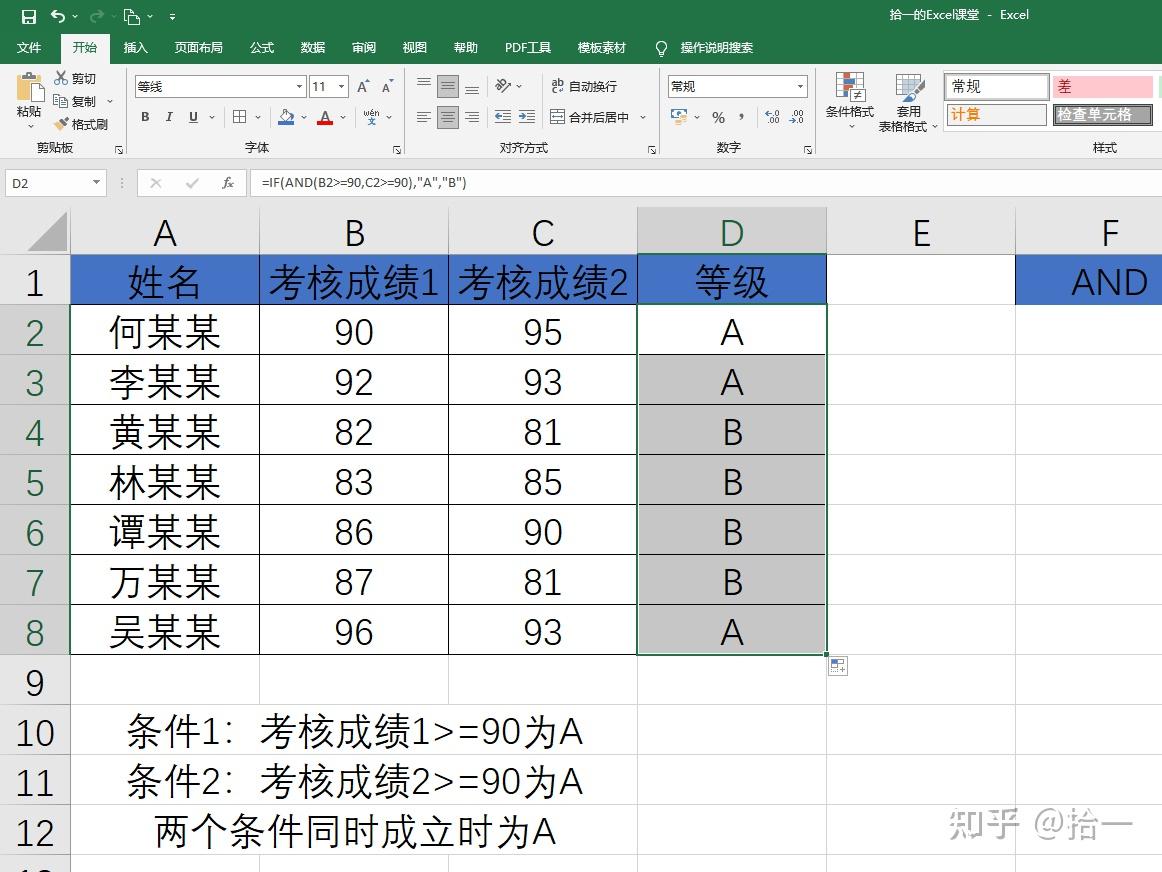Apply fill color bucket icon
The height and width of the screenshot is (872, 1162).
(286, 117)
